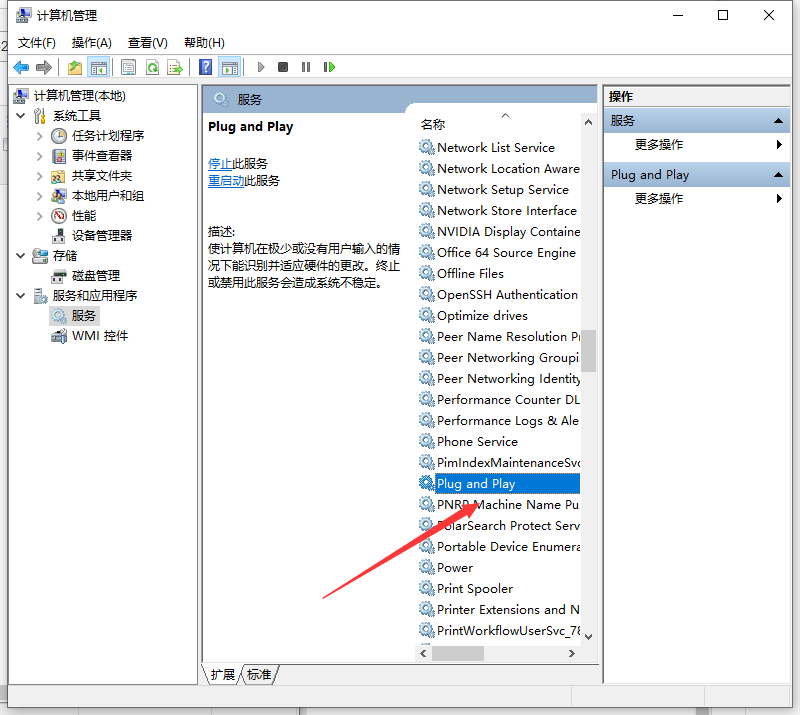
Task: Click the Refresh toolbar icon
Action: point(152,67)
